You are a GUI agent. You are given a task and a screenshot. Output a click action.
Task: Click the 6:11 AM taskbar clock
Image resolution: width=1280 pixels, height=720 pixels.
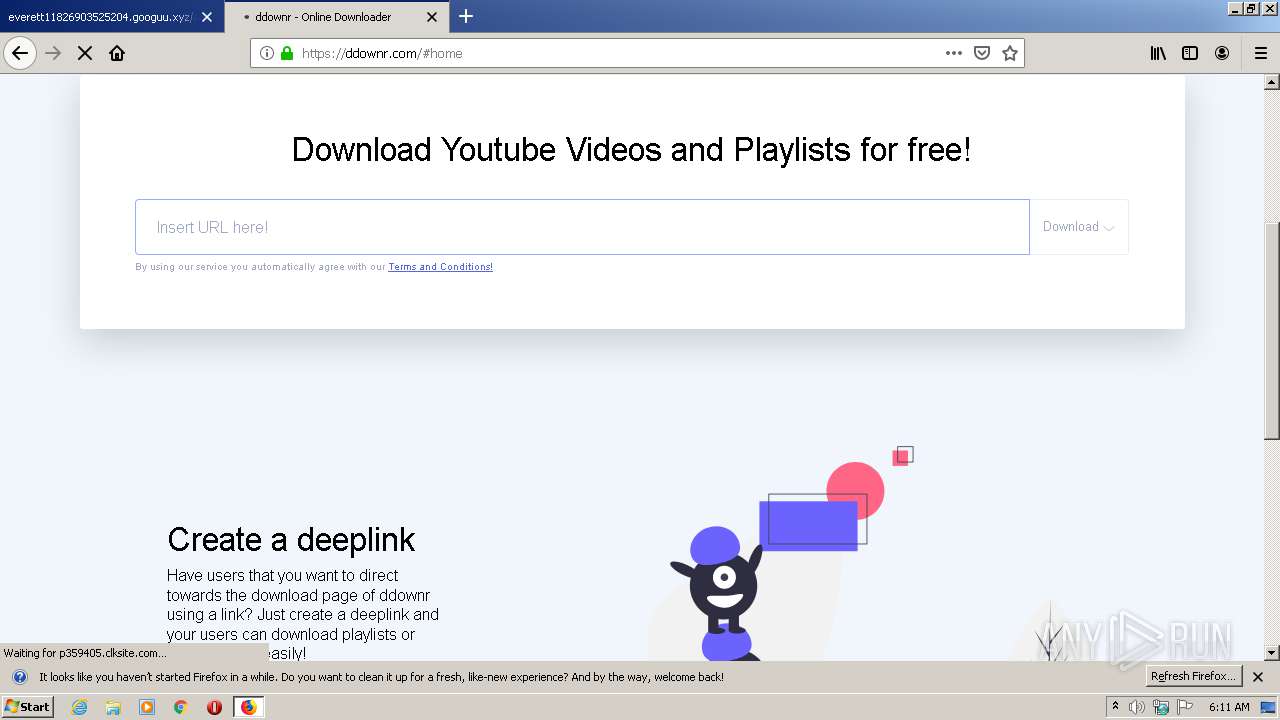point(1229,707)
